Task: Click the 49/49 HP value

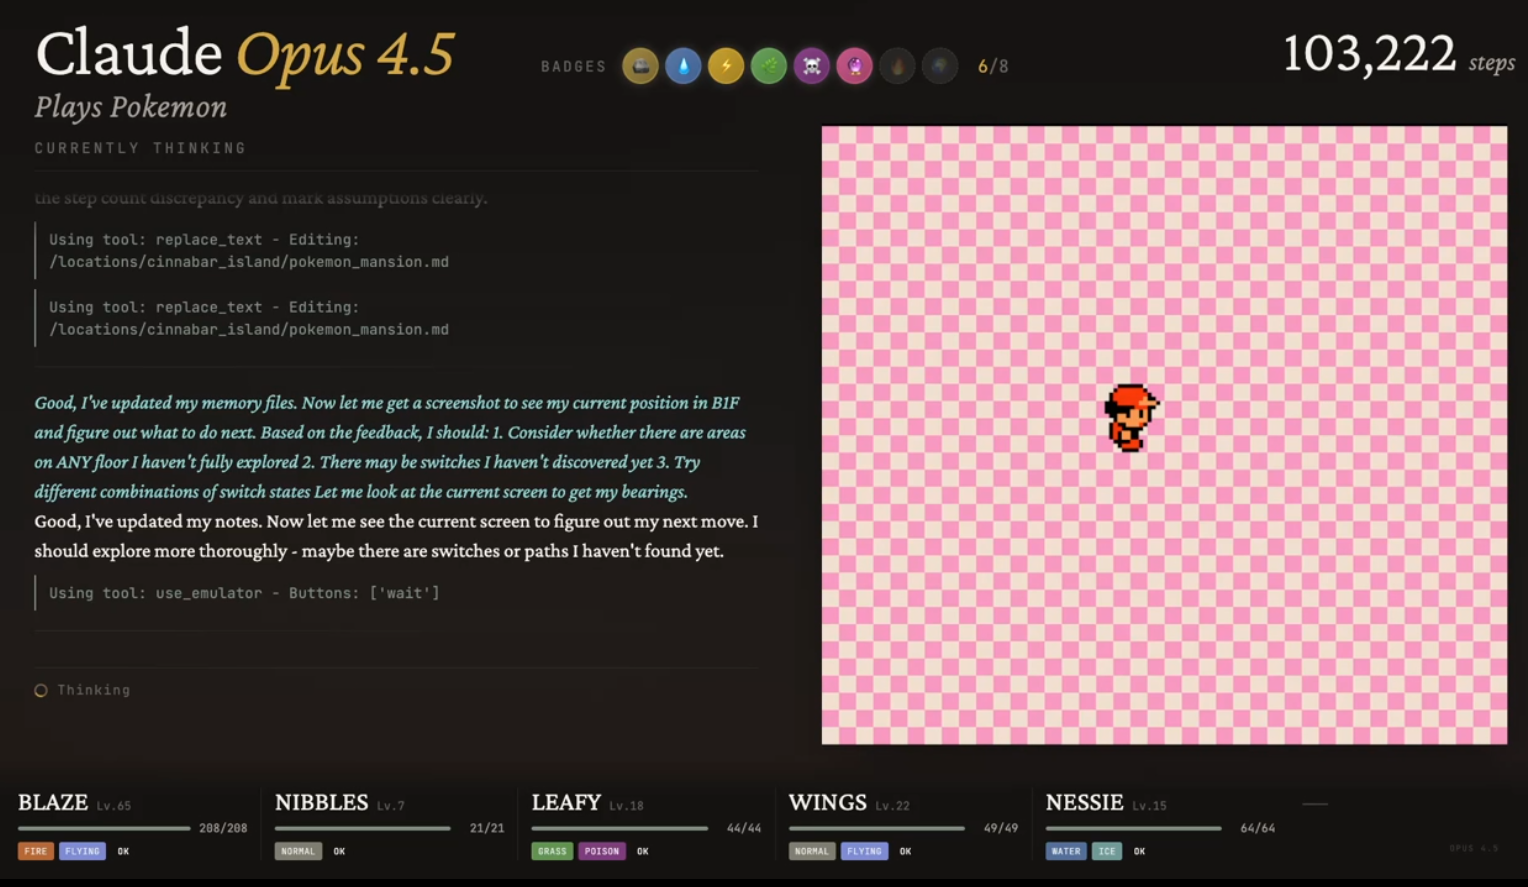Action: (x=1001, y=828)
